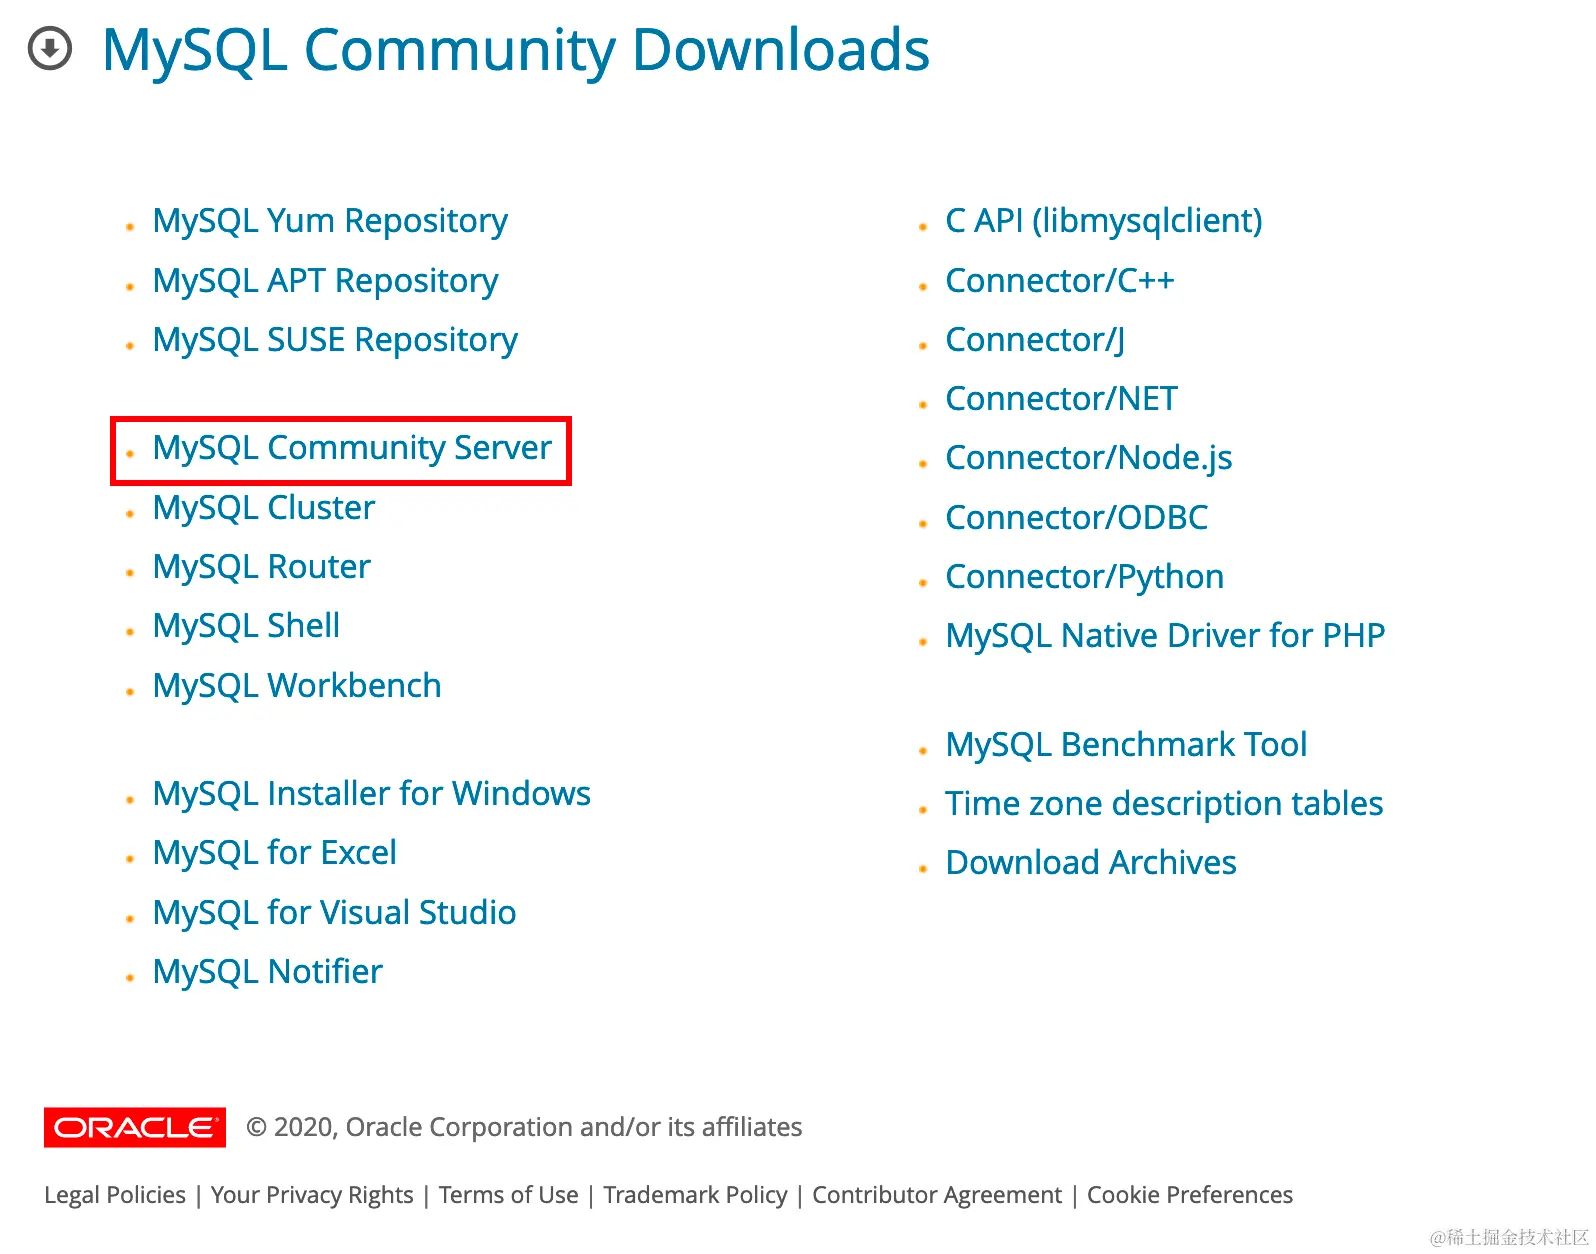This screenshot has height=1254, width=1596.
Task: Open MySQL Workbench downloads
Action: (297, 686)
